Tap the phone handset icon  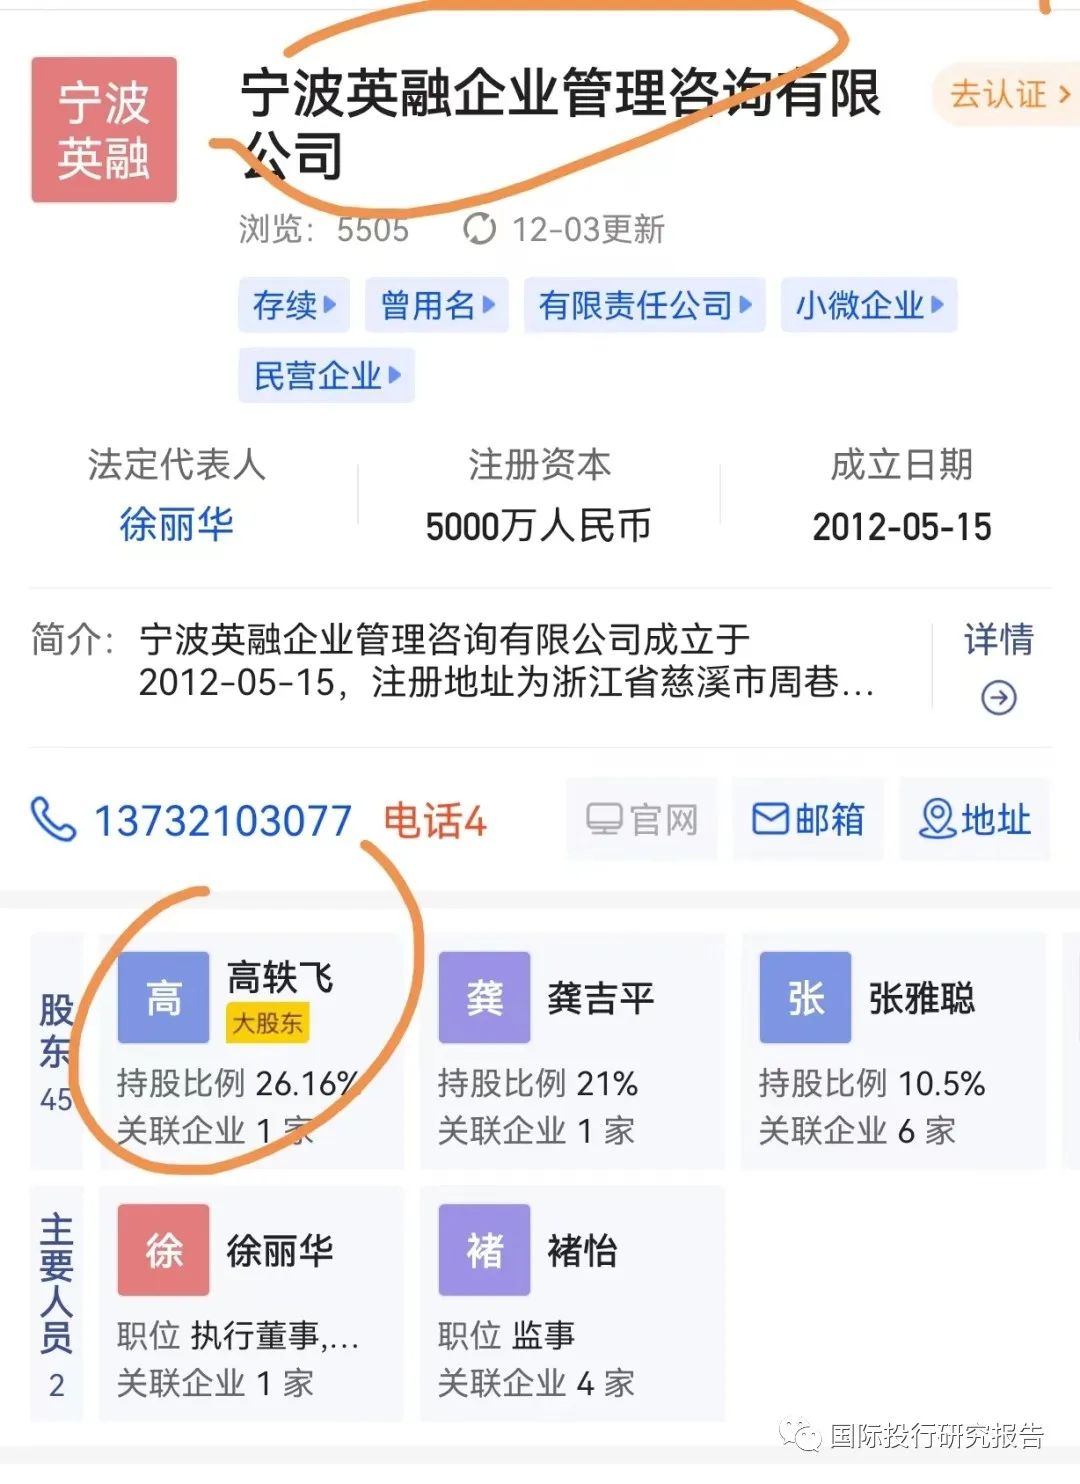(x=53, y=820)
